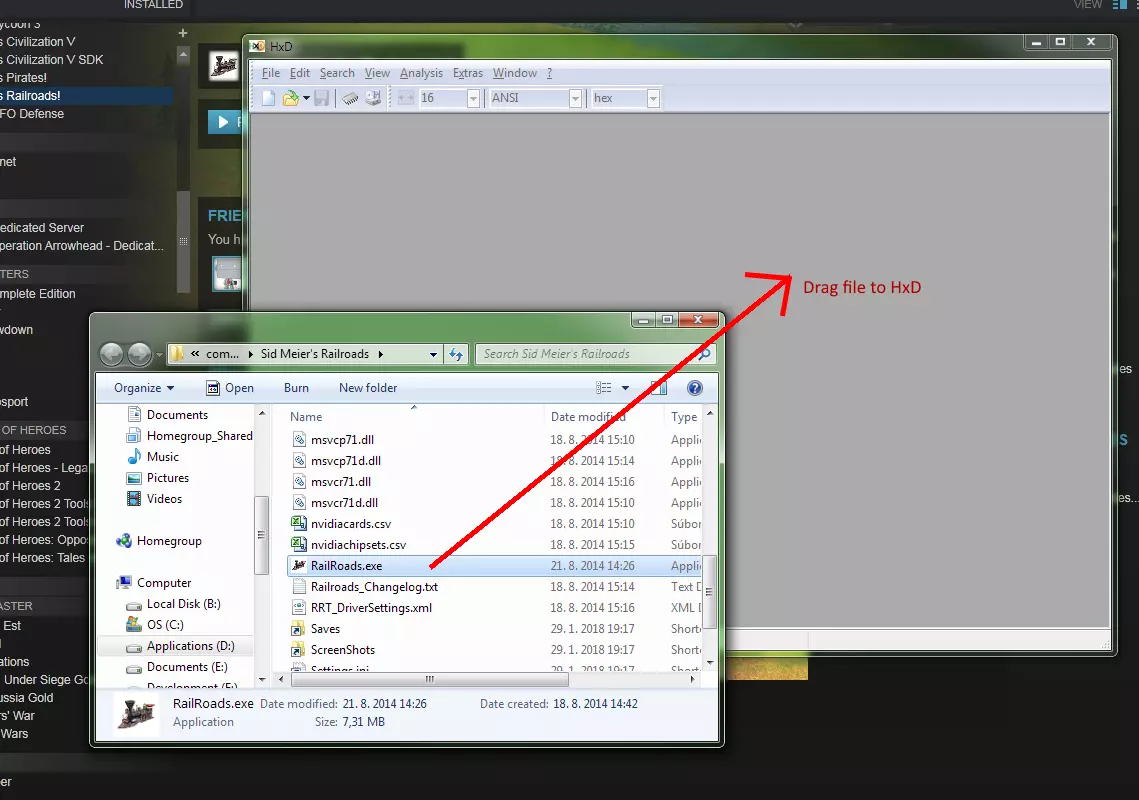Viewport: 1139px width, 800px height.
Task: Open the bytes-per-row 16 dropdown in HxD
Action: 474,98
